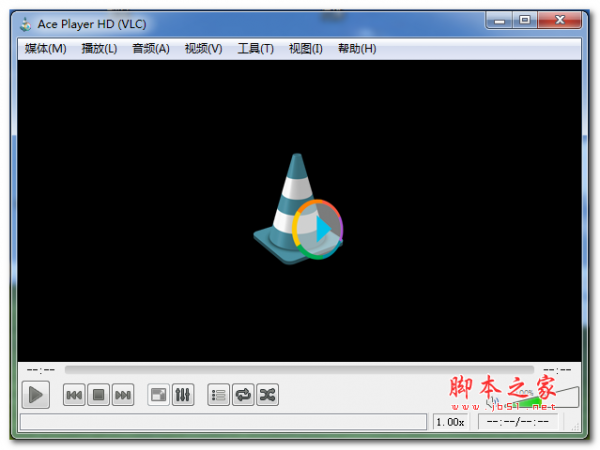Skip to the next media track
Screen dimensions: 600x450
click(x=123, y=395)
